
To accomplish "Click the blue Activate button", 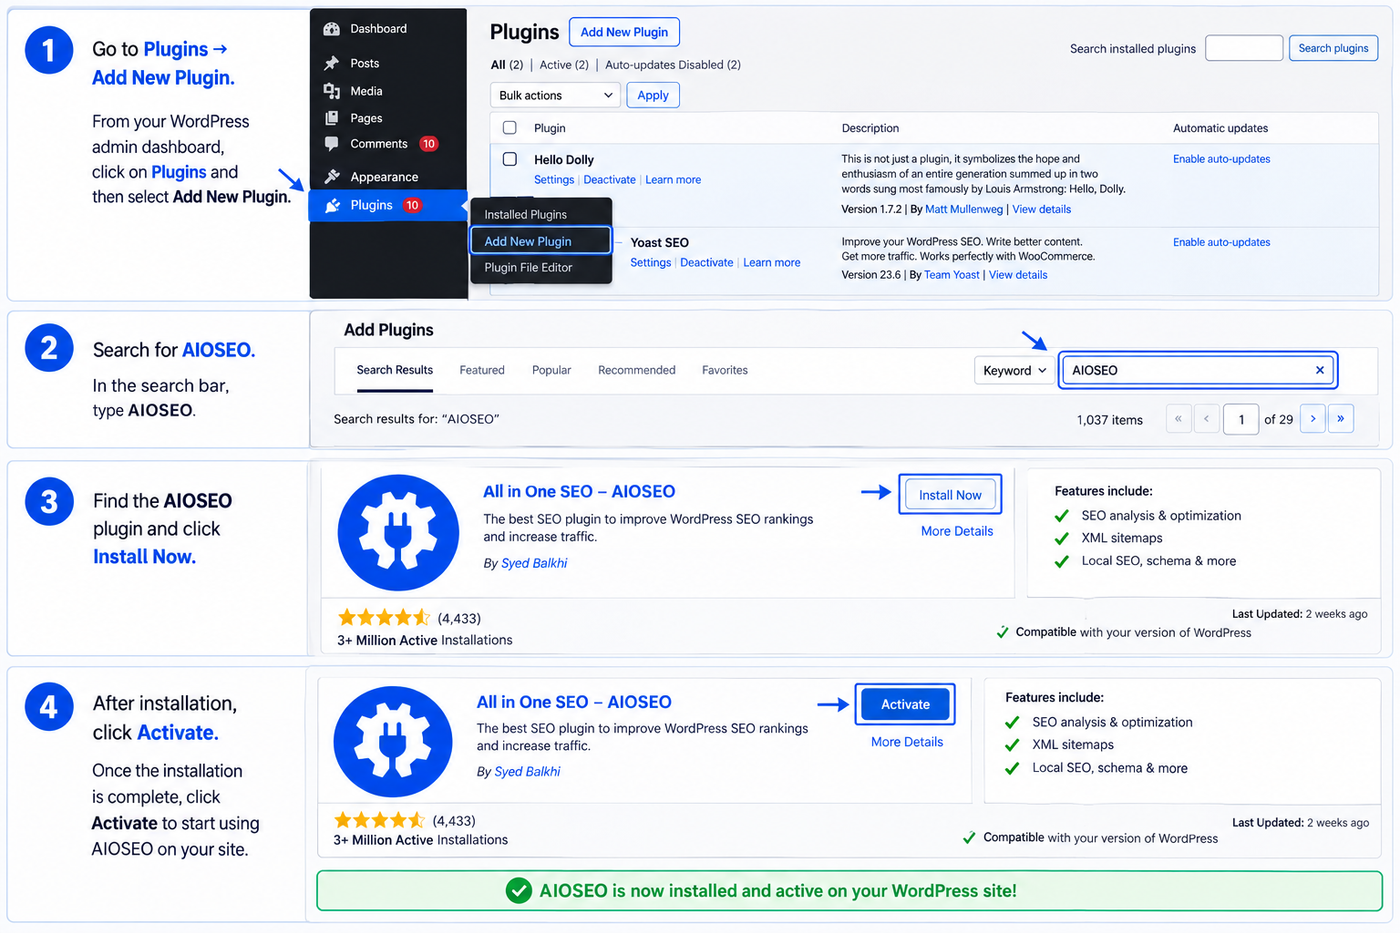I will [905, 705].
